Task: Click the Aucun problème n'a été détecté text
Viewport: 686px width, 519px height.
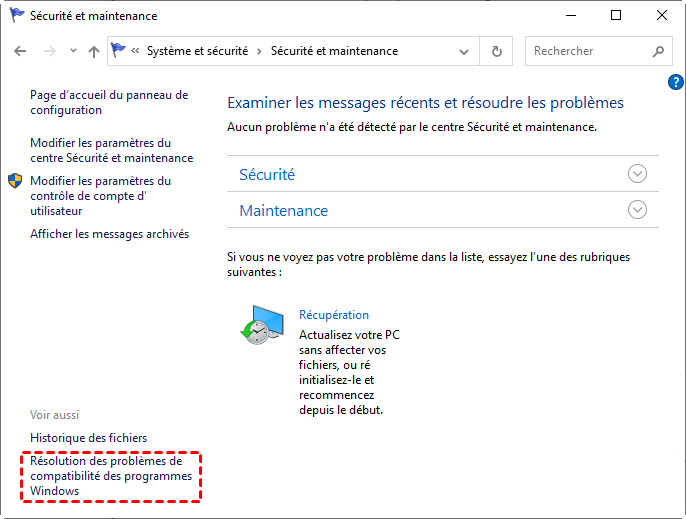Action: click(412, 127)
